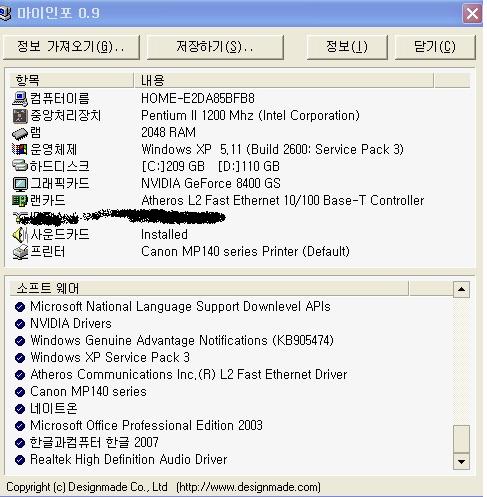Select the 프린터 row label
The image size is (487, 497).
point(48,252)
